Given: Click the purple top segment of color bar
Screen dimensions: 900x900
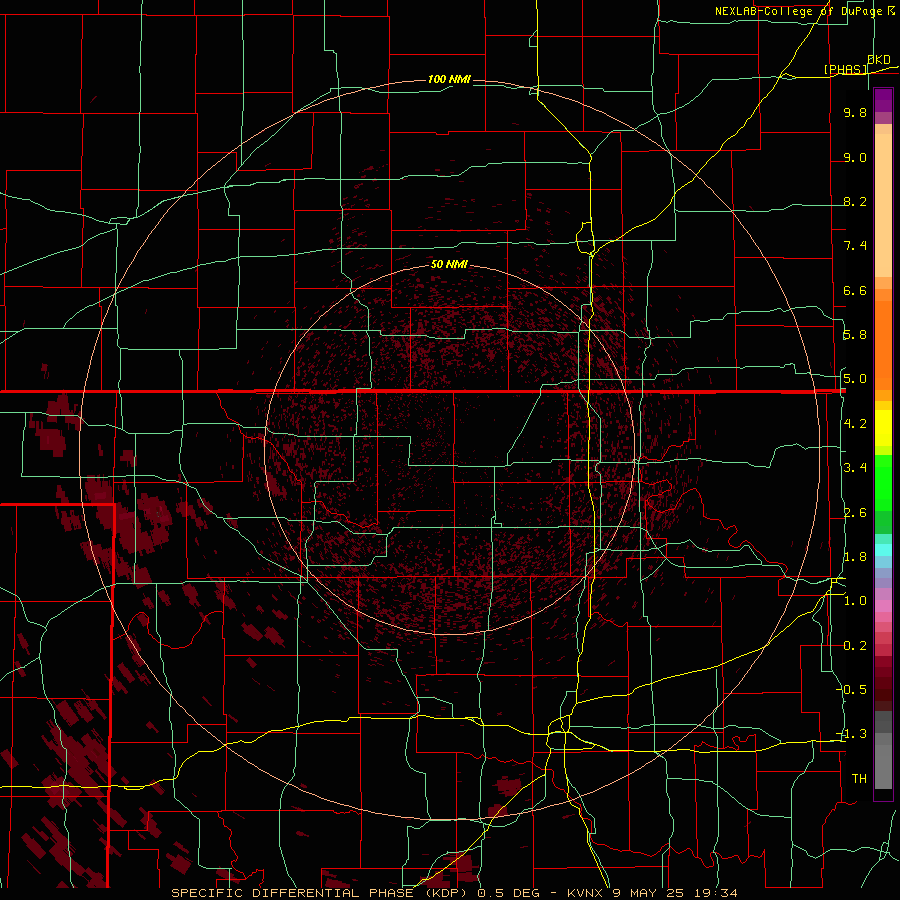Looking at the screenshot, I should [x=883, y=100].
